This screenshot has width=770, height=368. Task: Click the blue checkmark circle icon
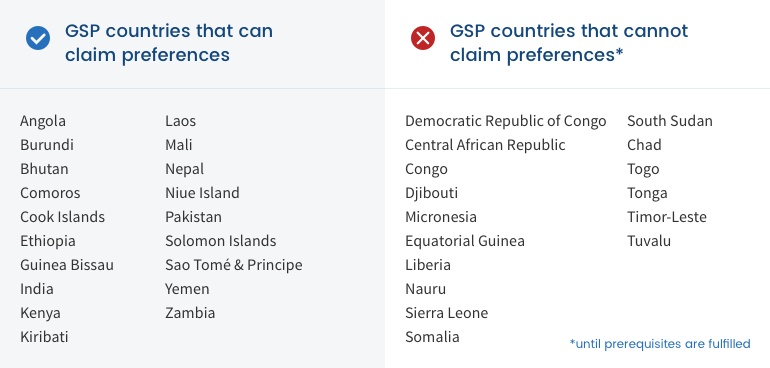(x=38, y=38)
